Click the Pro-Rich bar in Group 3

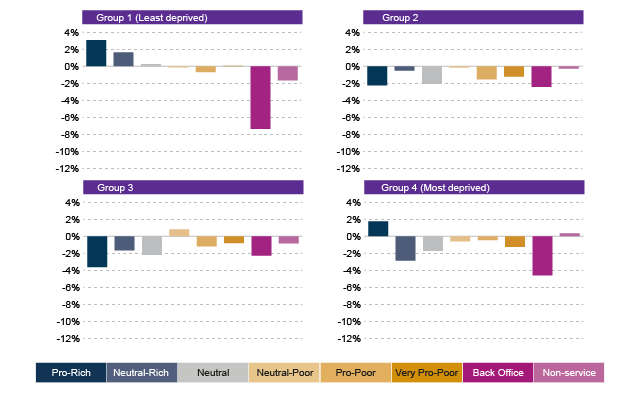tap(96, 252)
